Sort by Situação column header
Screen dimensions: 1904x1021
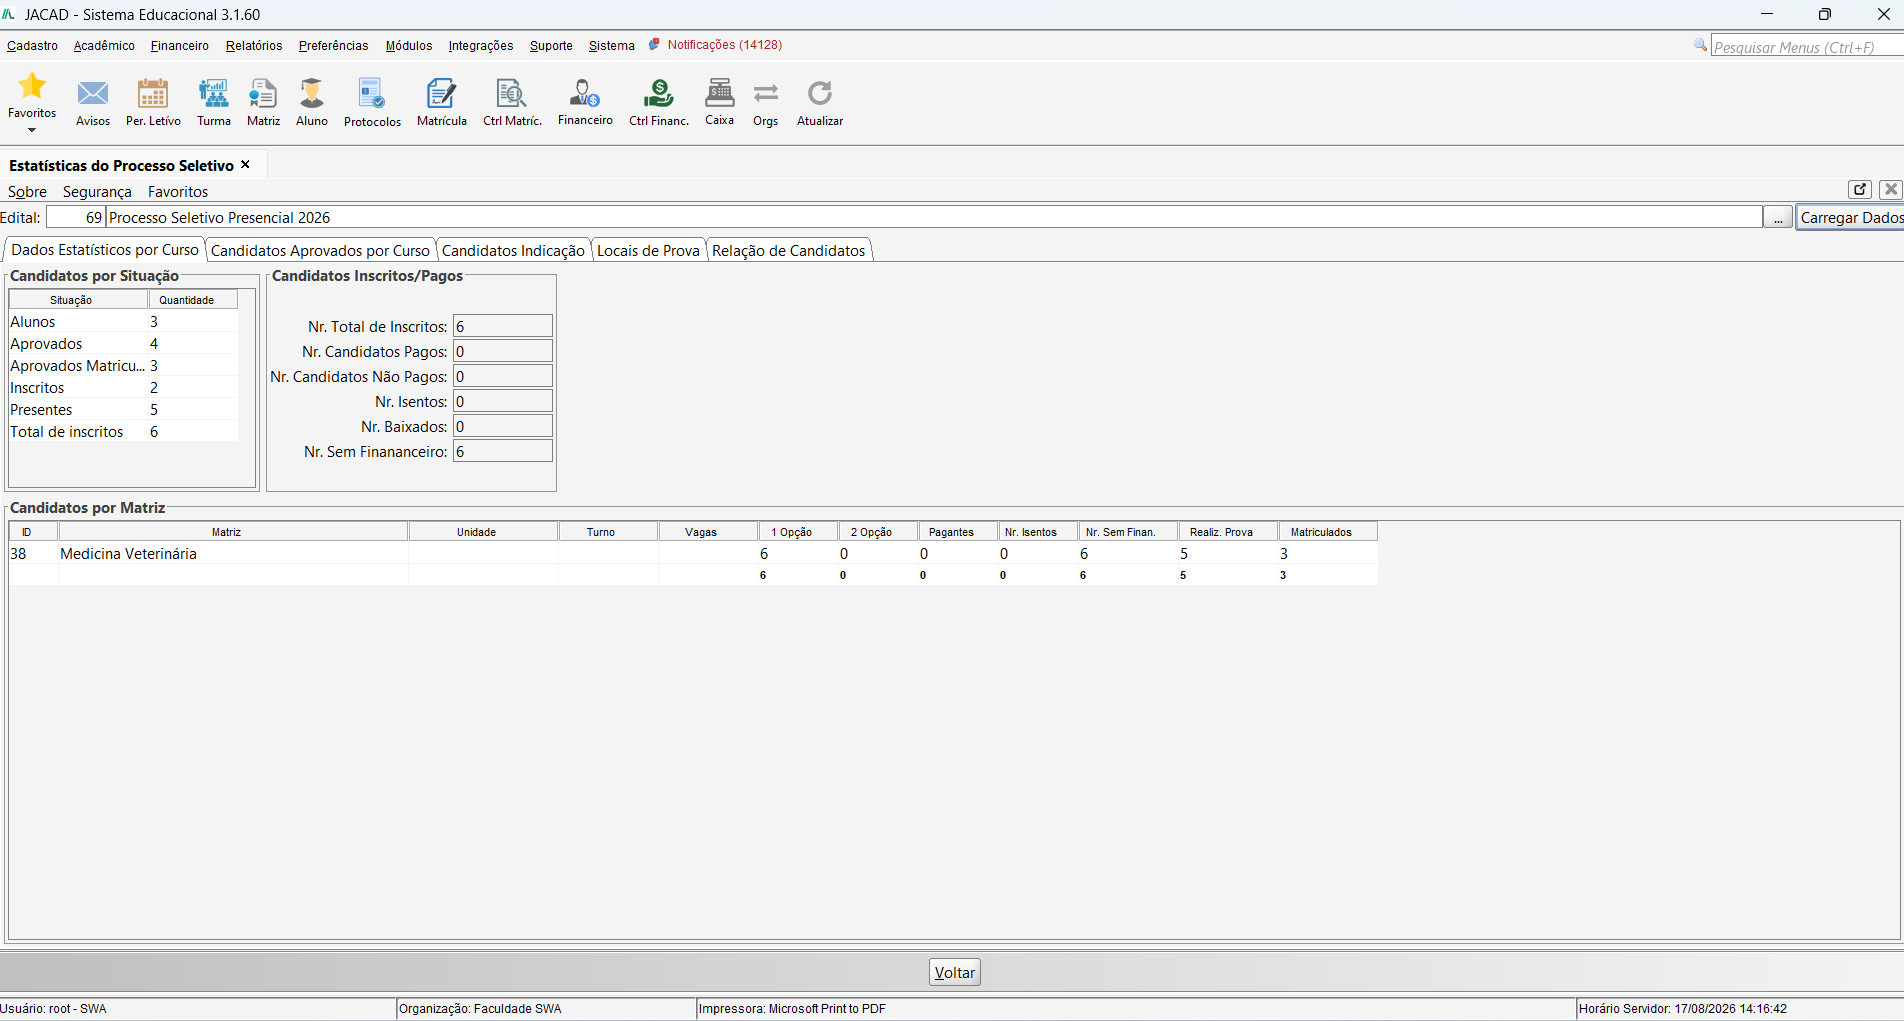pos(79,300)
